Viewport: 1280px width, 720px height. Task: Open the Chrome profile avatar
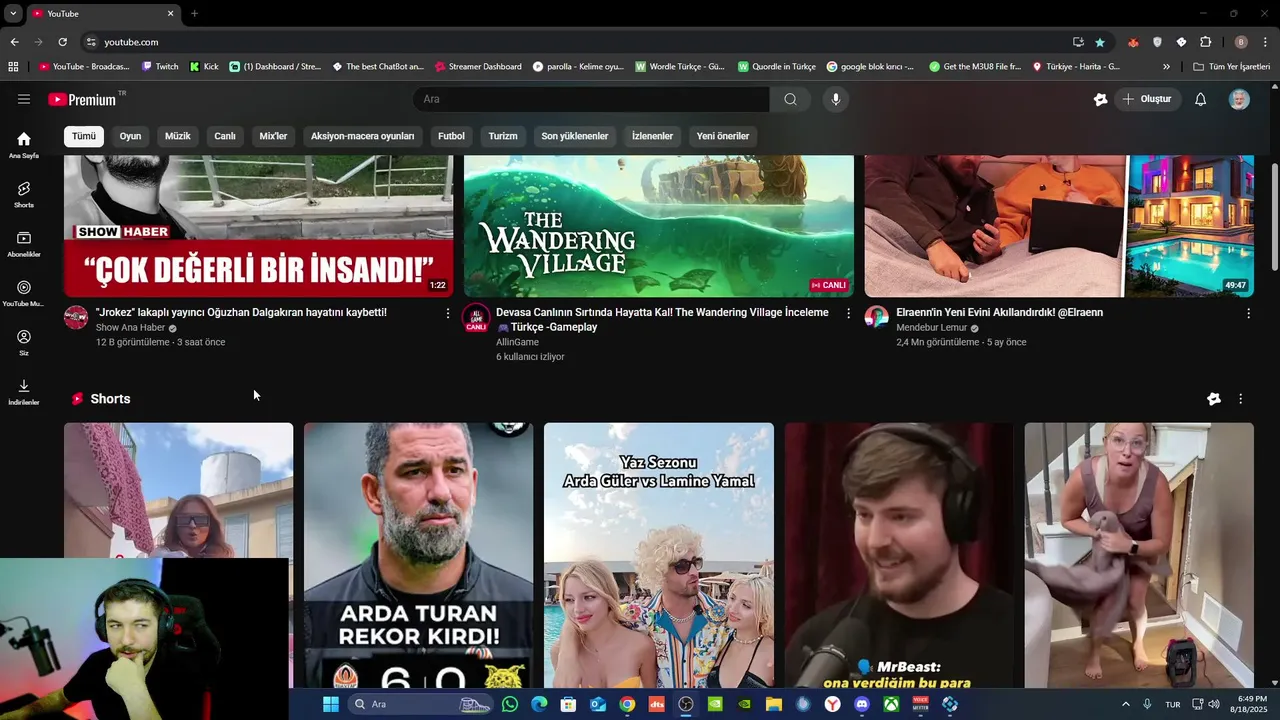pos(1241,42)
